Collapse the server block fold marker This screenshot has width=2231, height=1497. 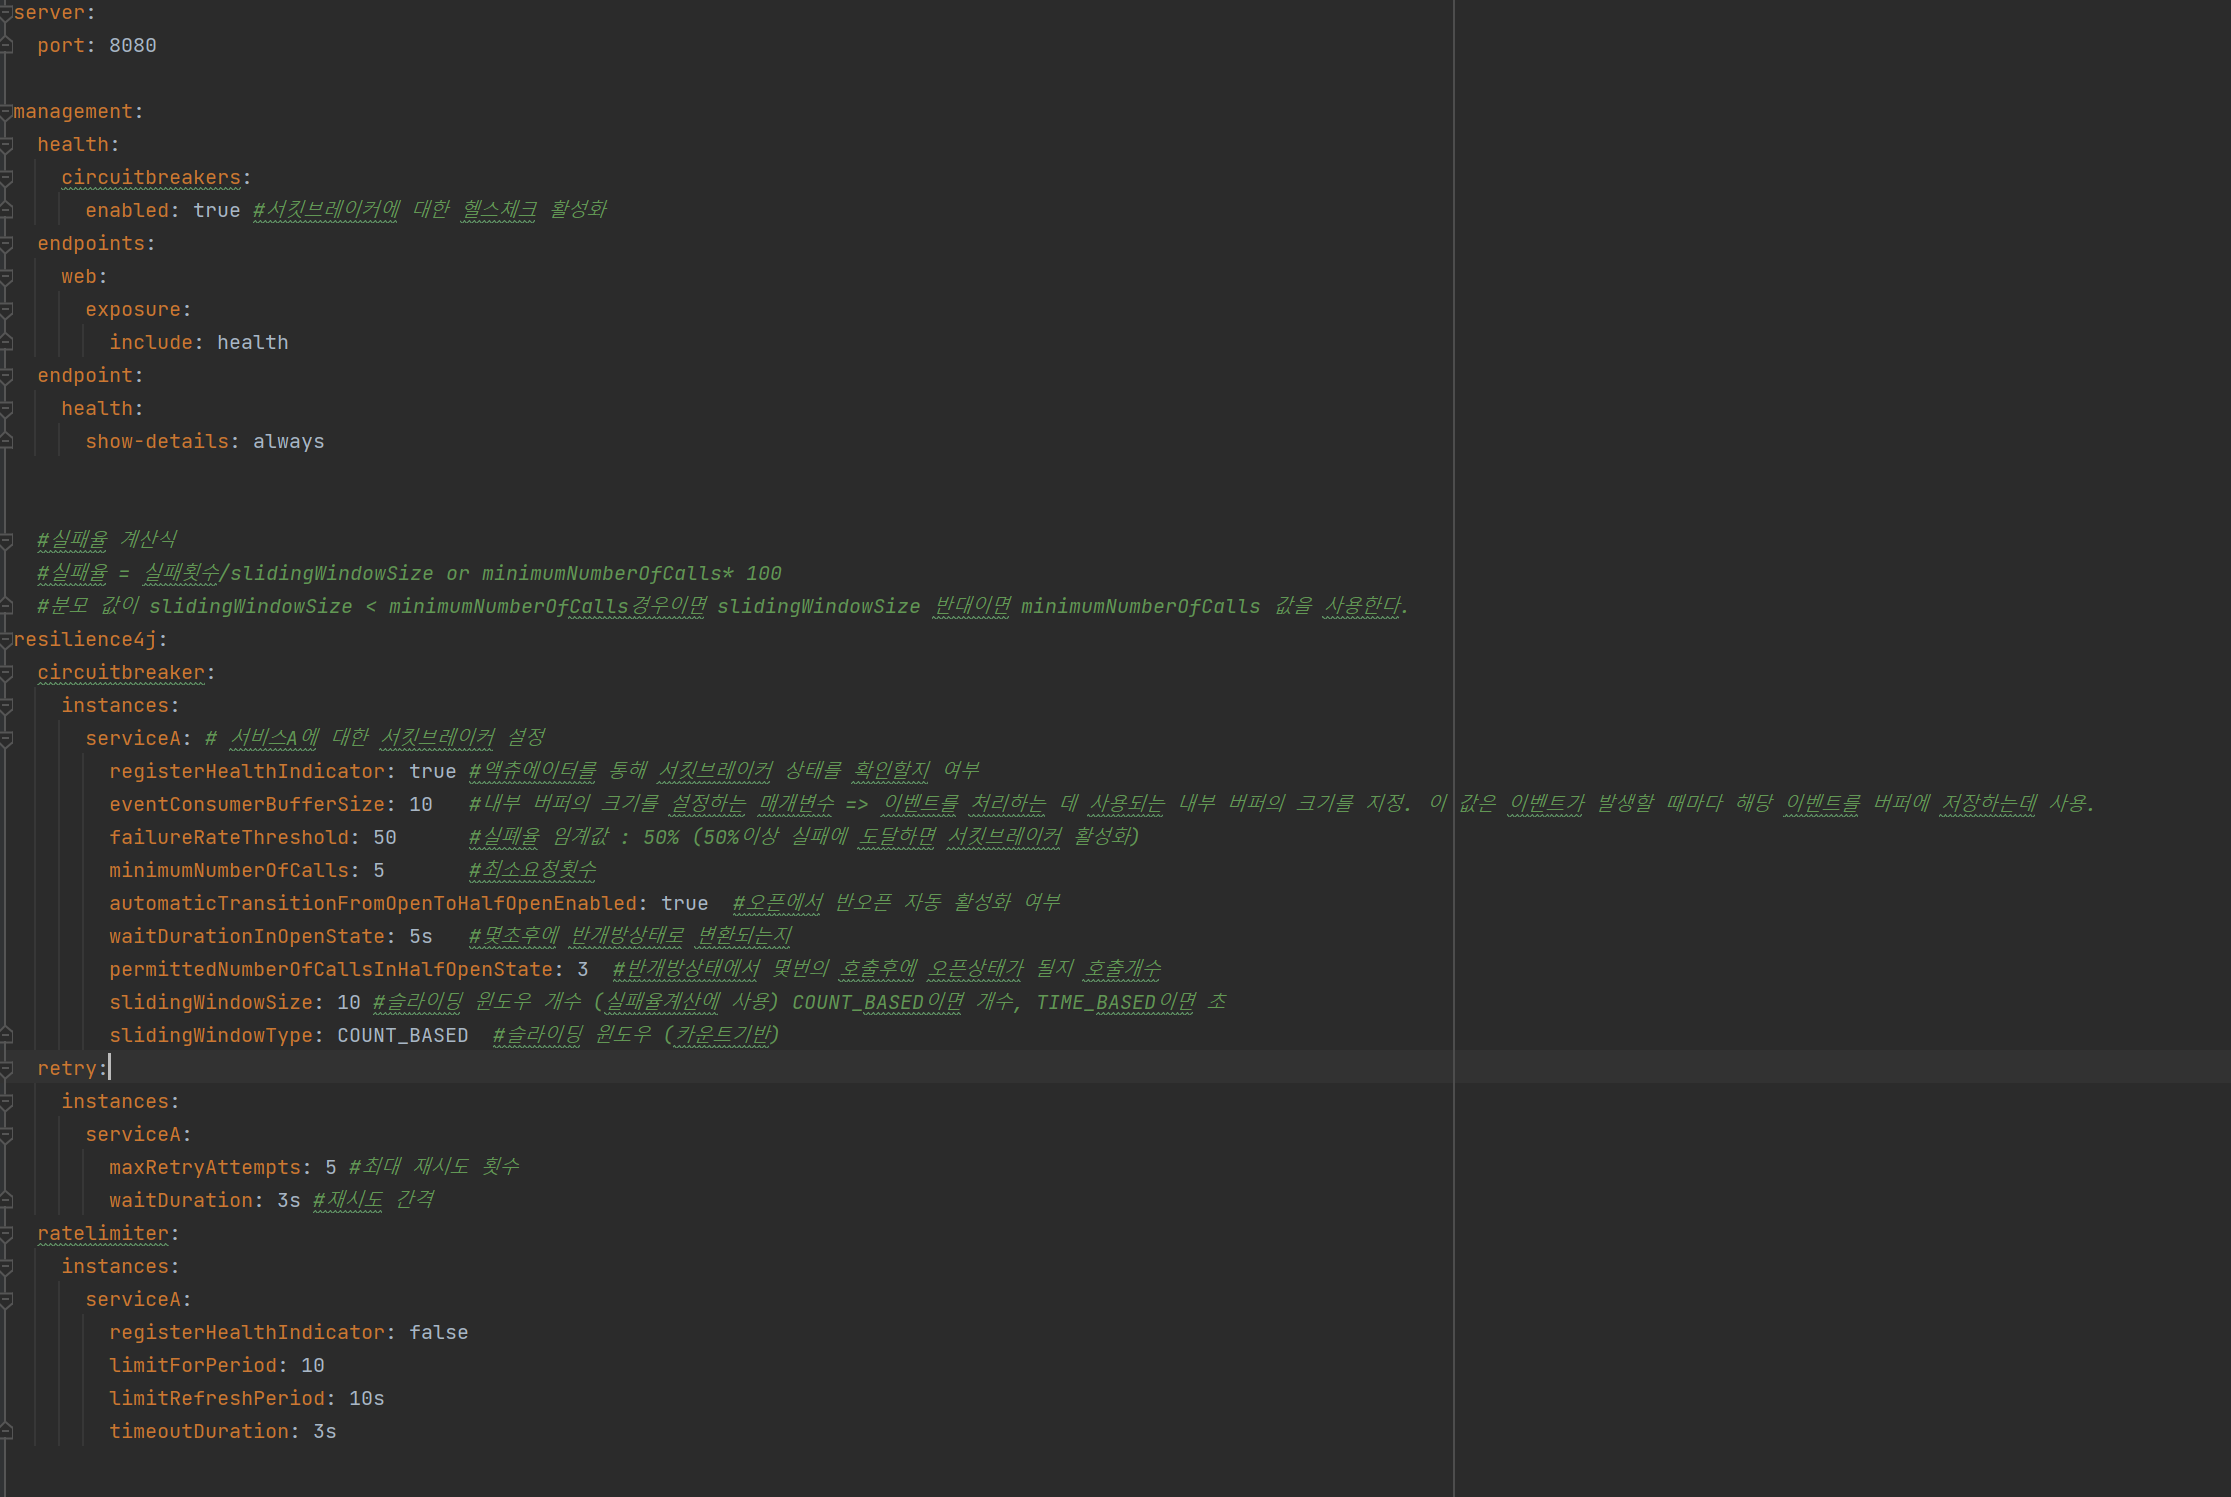[x=5, y=13]
